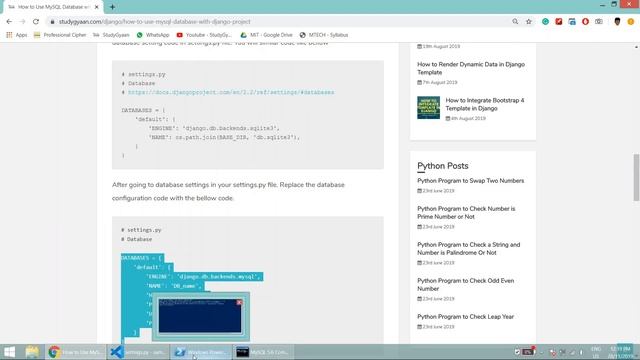Open How to Integrate Bootstrap 4 Template post

point(485,104)
